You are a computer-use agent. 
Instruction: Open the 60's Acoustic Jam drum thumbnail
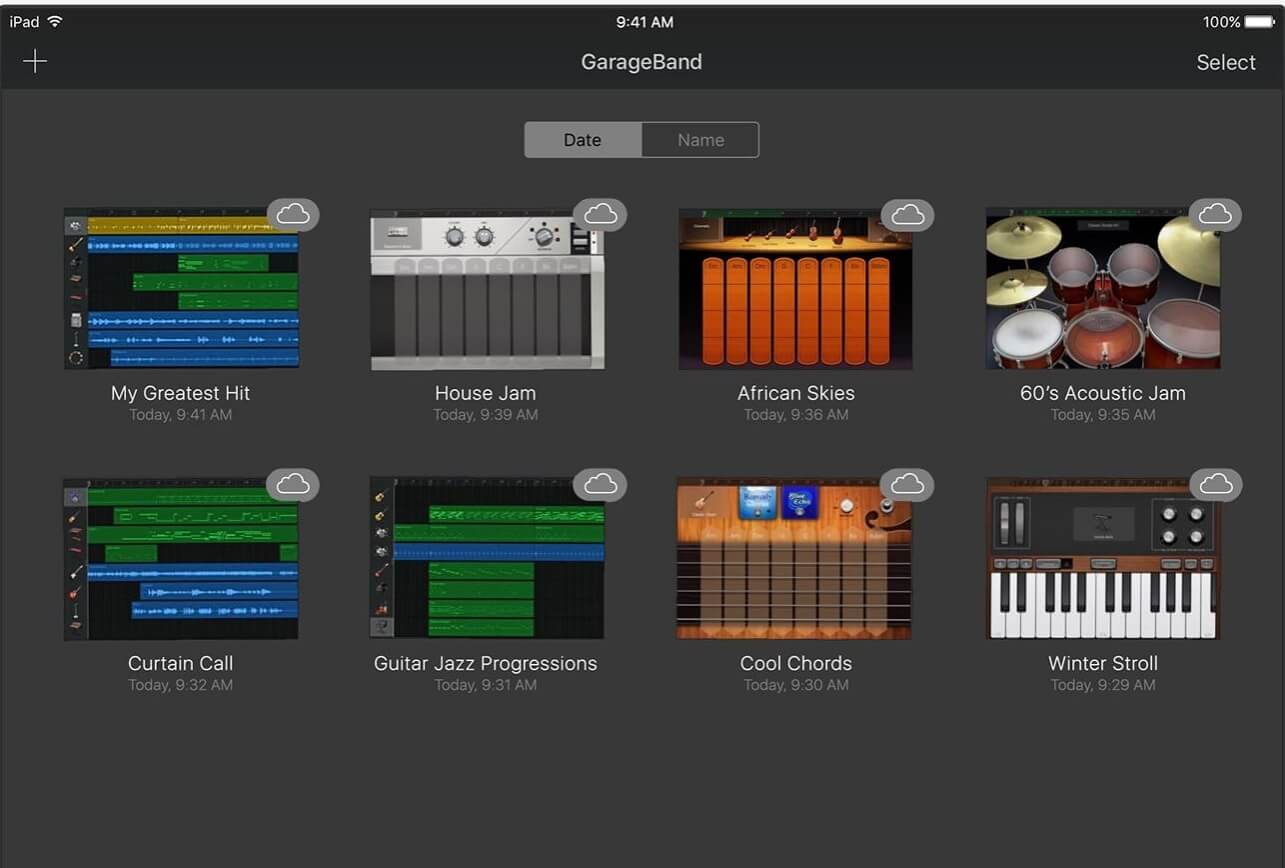[x=1103, y=289]
